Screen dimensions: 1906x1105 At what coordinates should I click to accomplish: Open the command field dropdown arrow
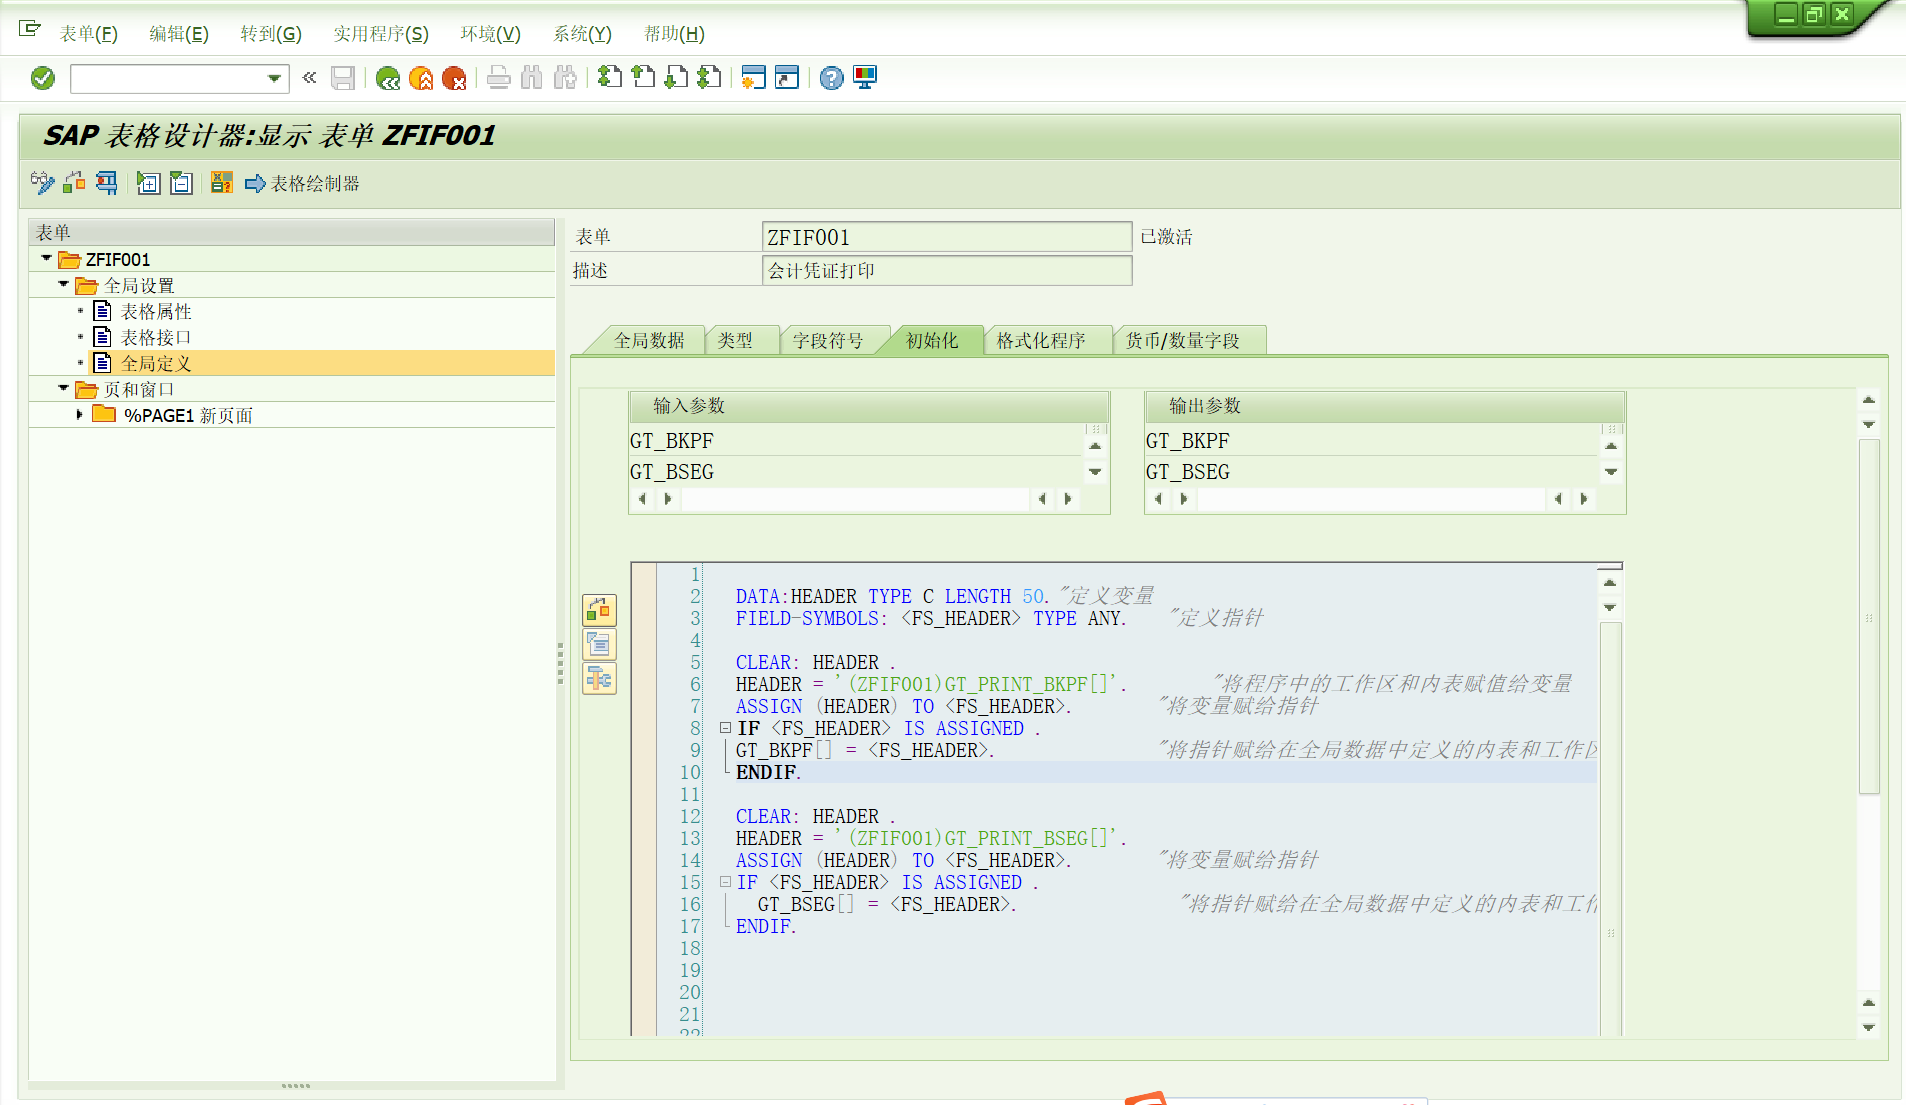274,78
